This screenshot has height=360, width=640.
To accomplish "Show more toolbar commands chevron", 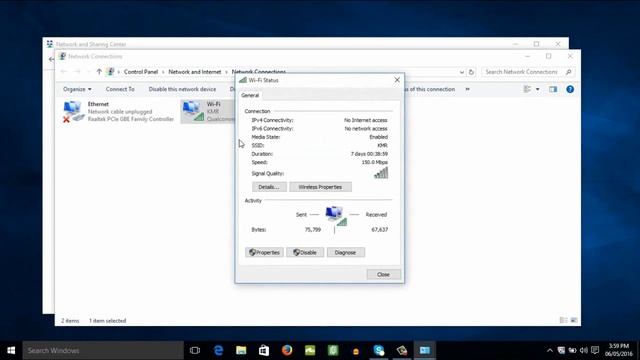I will pos(467,89).
